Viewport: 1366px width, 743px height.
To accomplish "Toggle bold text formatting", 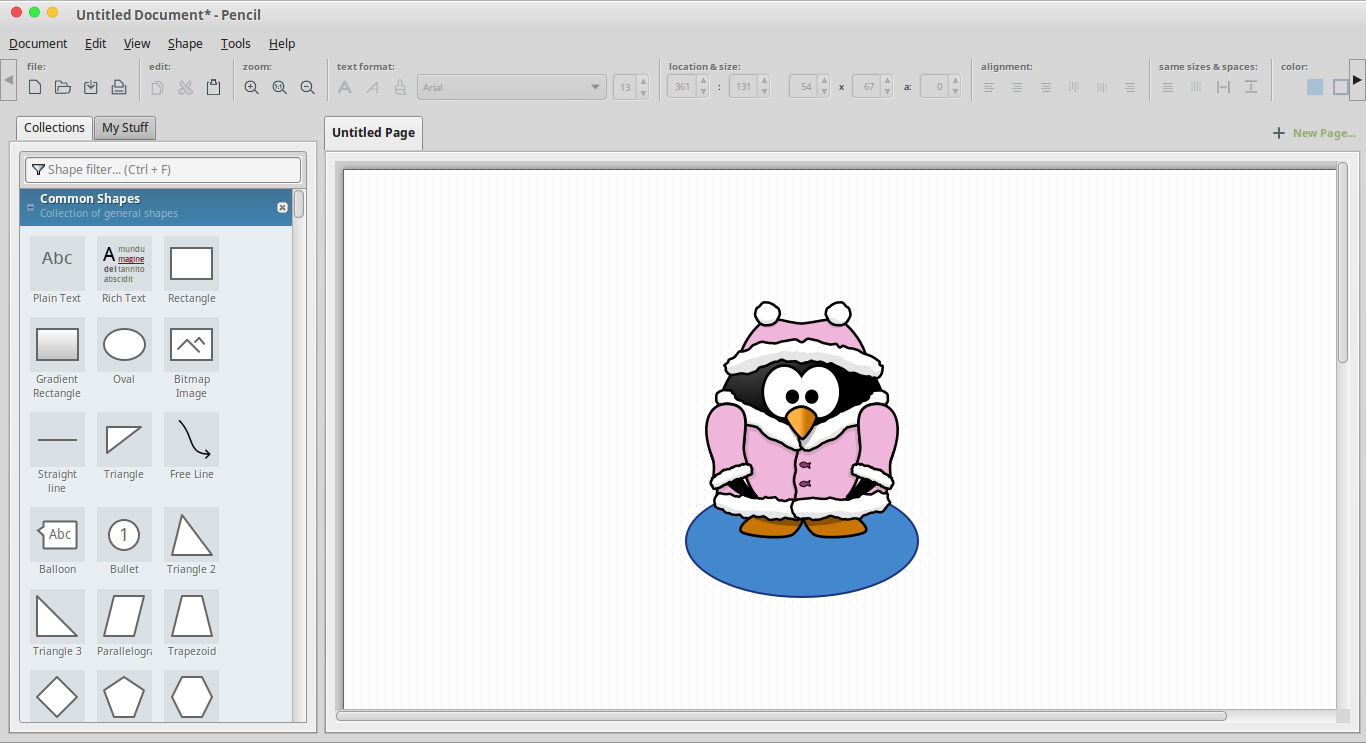I will (x=345, y=88).
